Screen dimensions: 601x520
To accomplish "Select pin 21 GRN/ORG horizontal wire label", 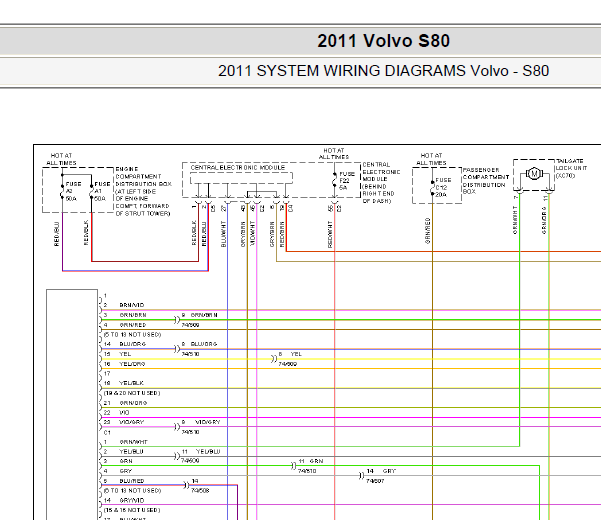I will (x=133, y=403).
